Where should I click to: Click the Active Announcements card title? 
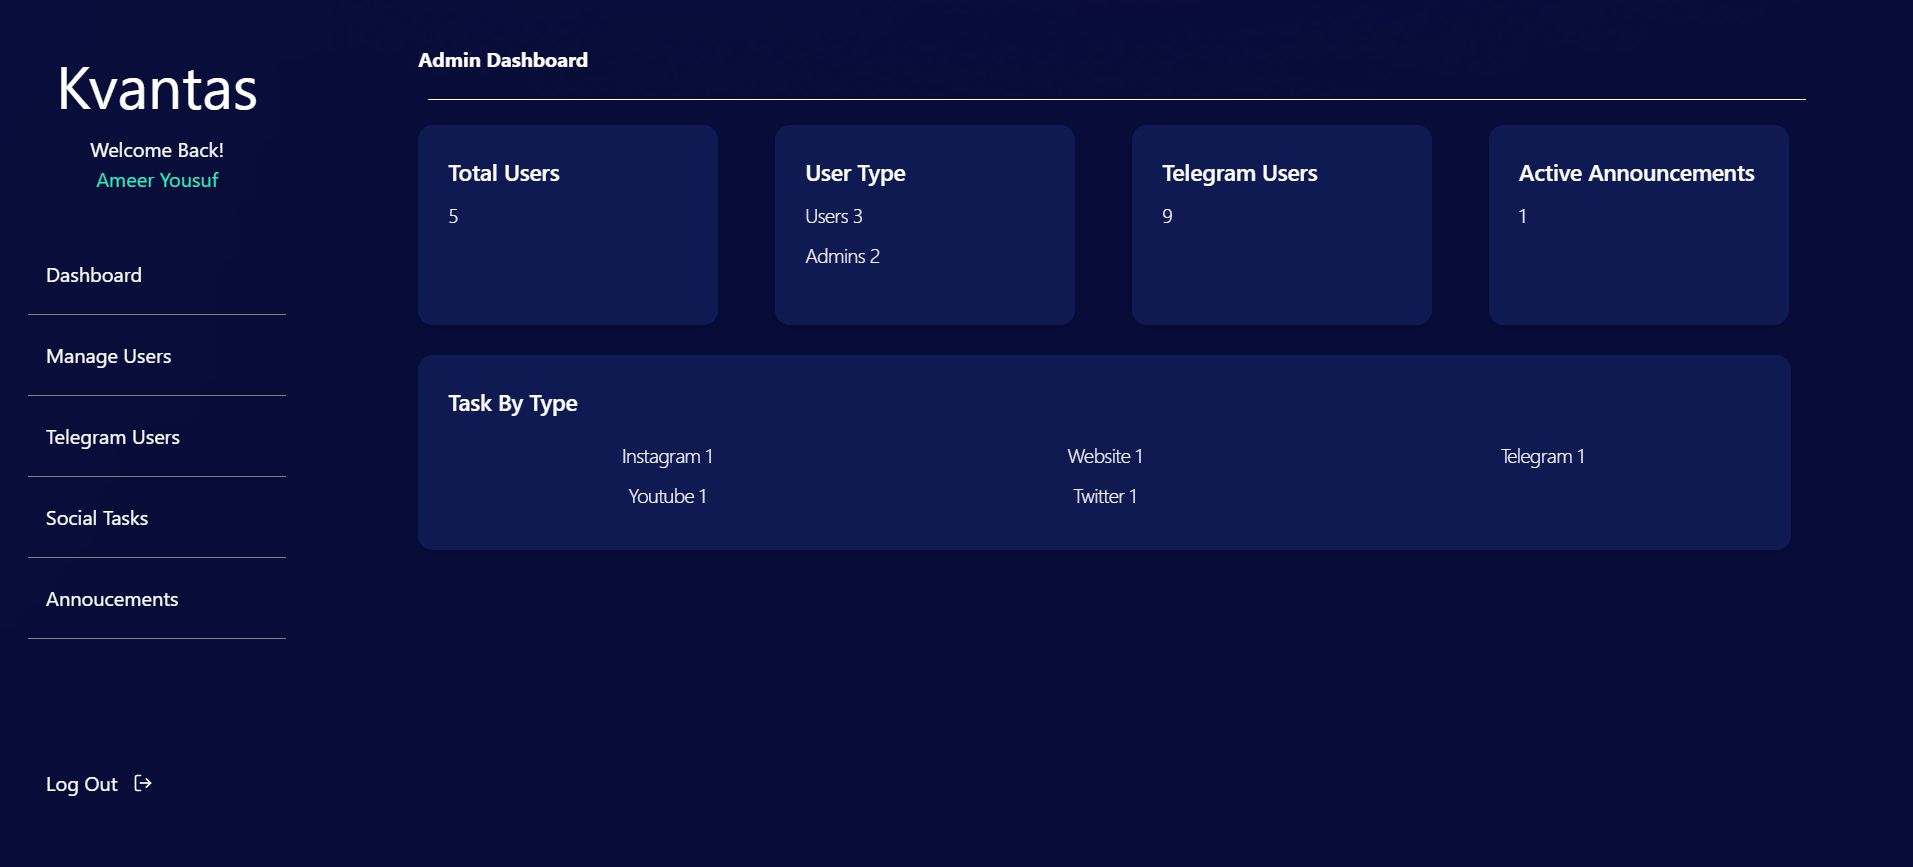(1636, 173)
